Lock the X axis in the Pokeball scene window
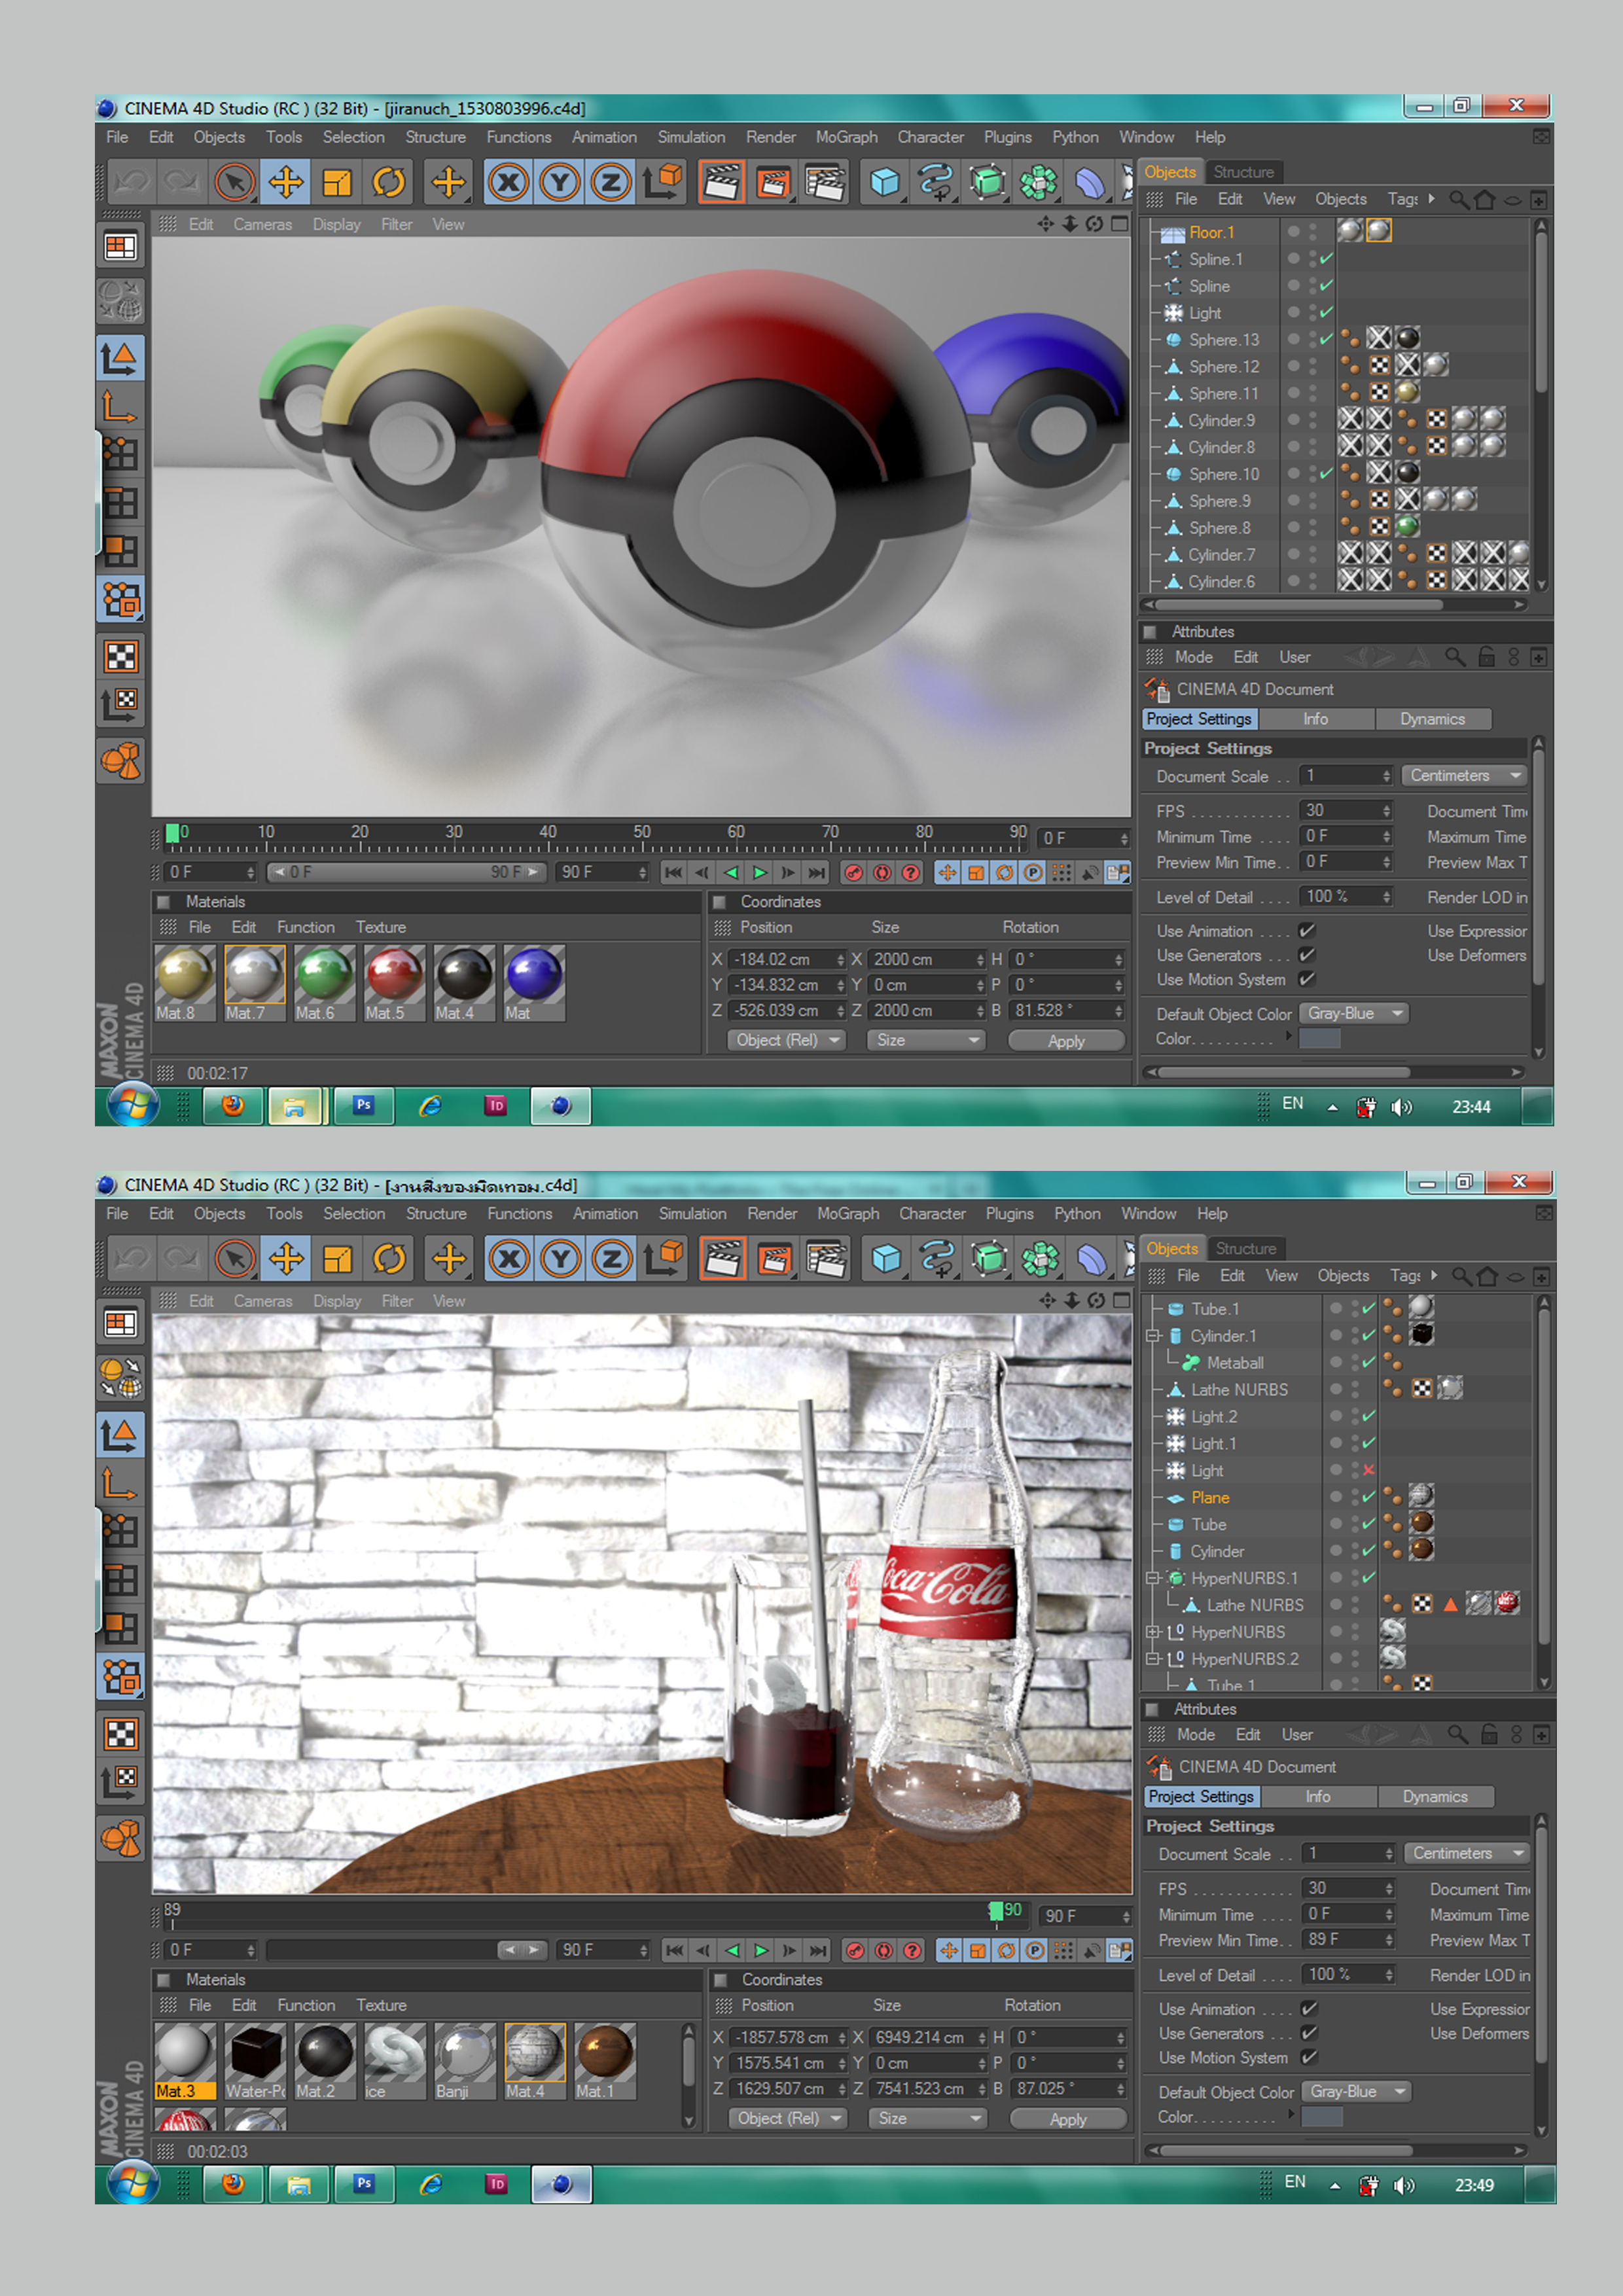 [509, 182]
